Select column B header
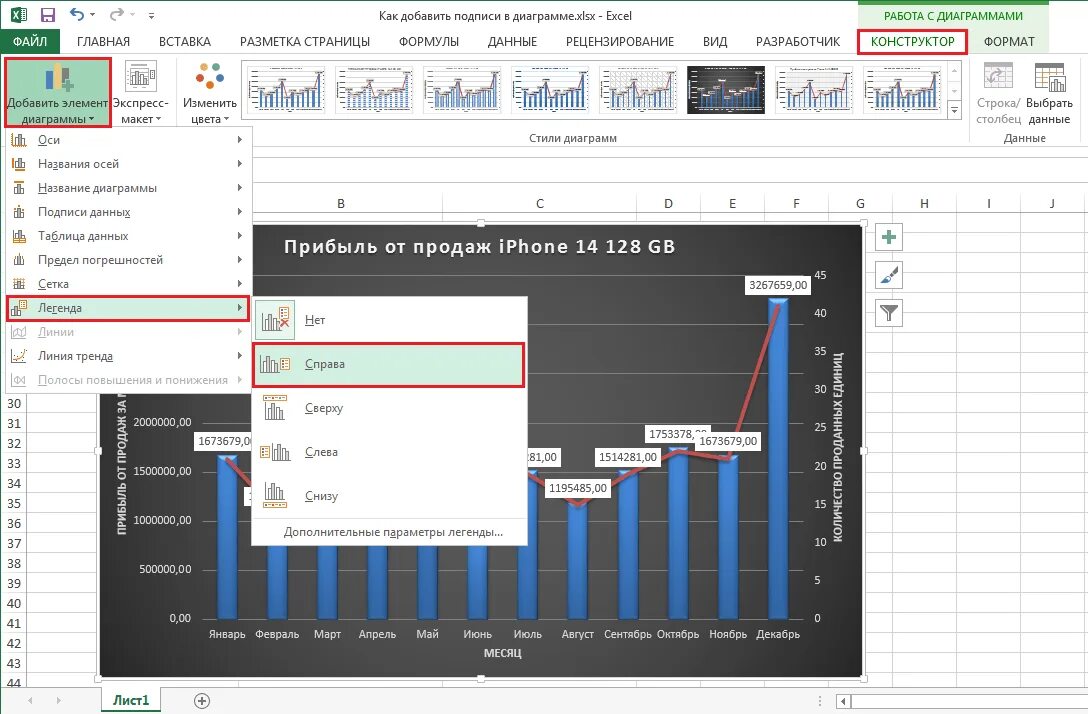Screen dimensions: 1088x714 tap(341, 203)
